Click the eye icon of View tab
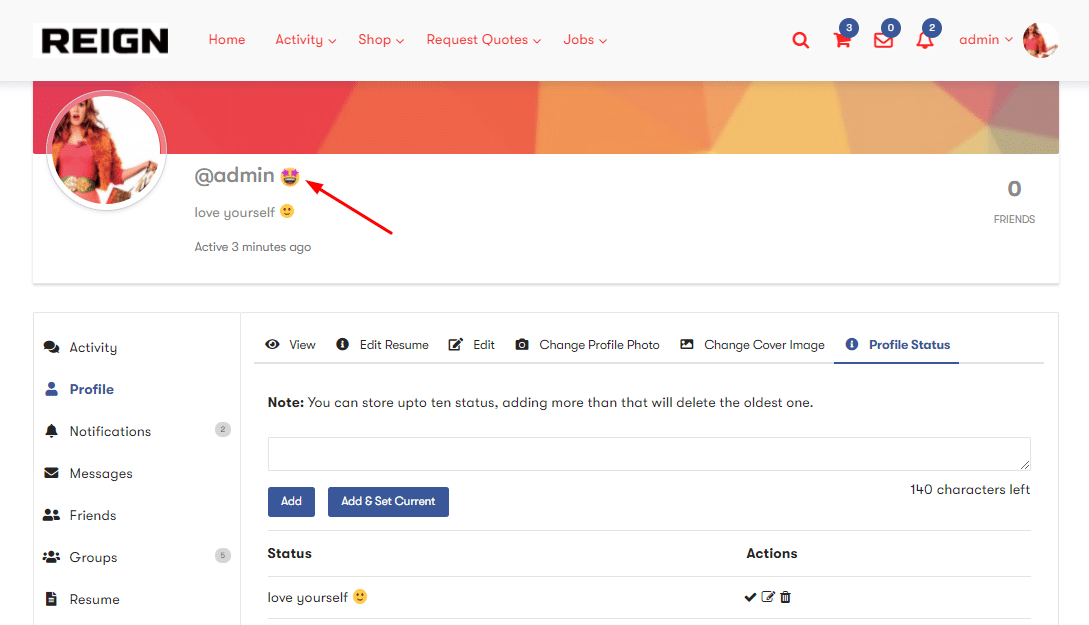This screenshot has height=625, width=1089. (x=272, y=344)
